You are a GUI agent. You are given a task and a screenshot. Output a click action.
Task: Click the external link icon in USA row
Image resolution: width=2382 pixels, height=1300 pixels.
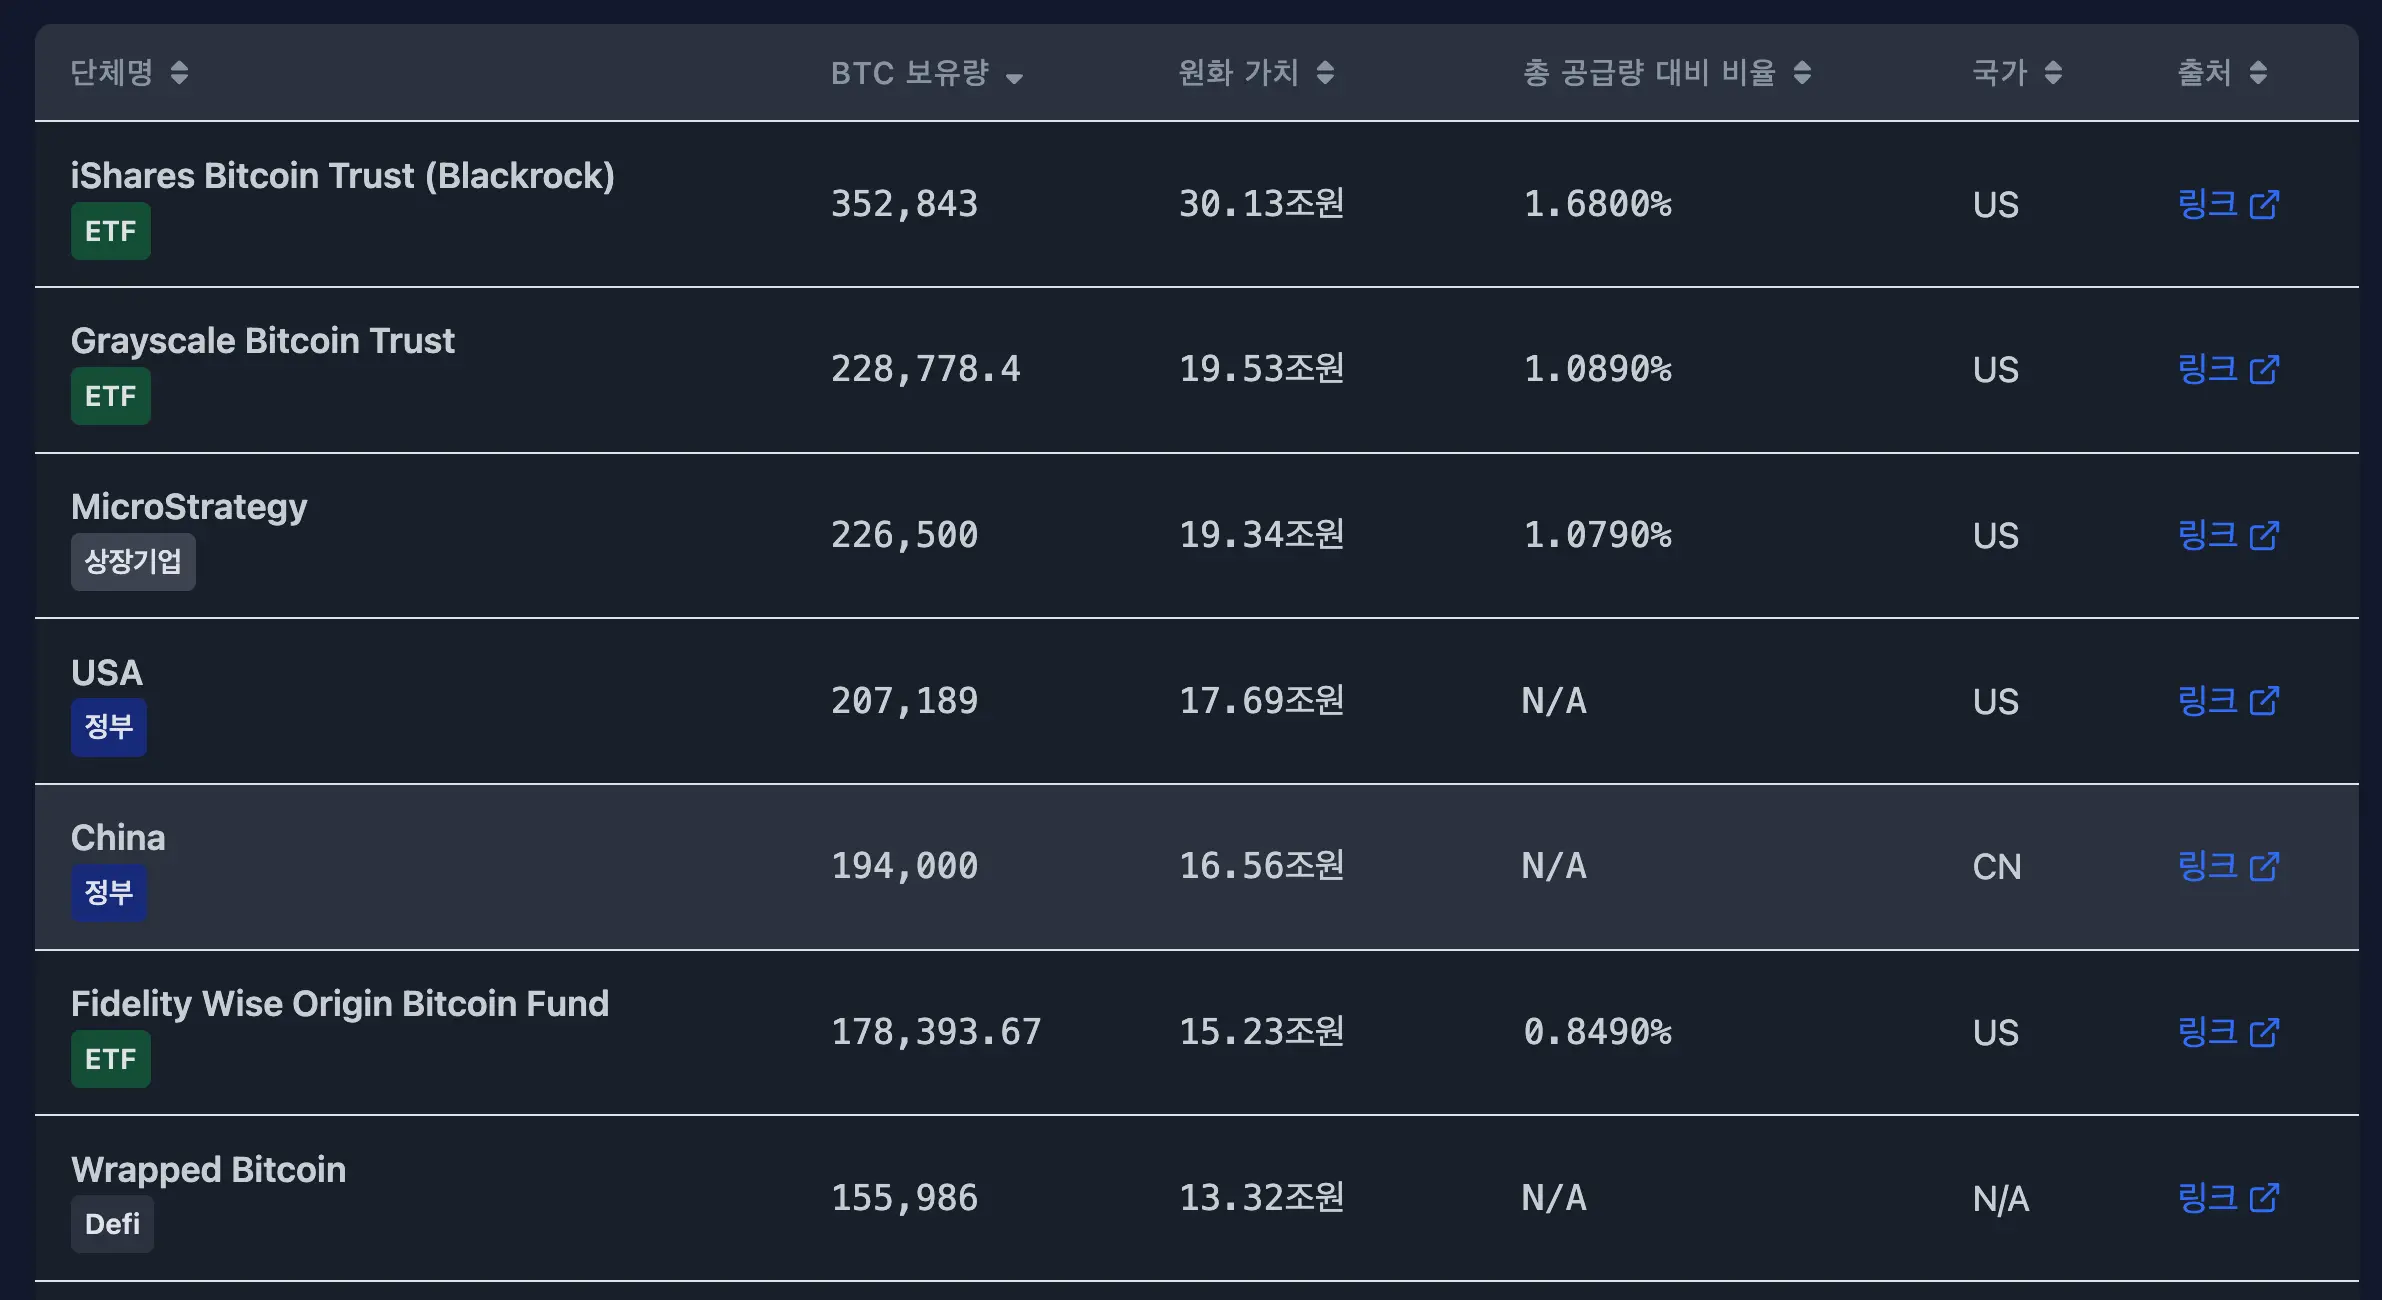click(2264, 701)
